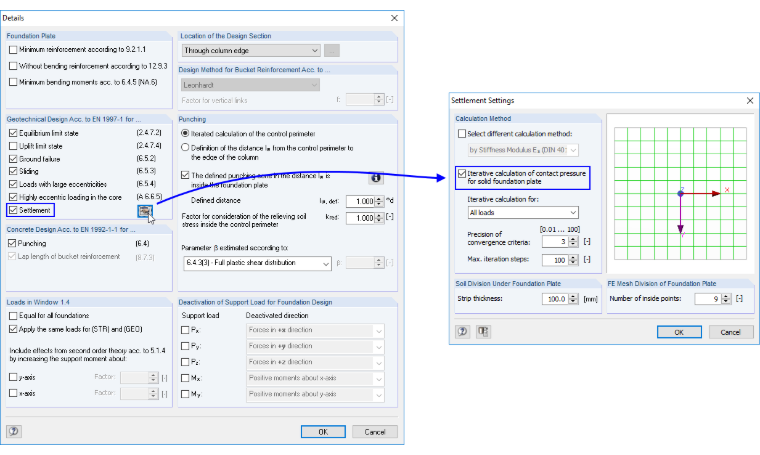Toggle defined punching cone inside foundation plate

coord(185,175)
